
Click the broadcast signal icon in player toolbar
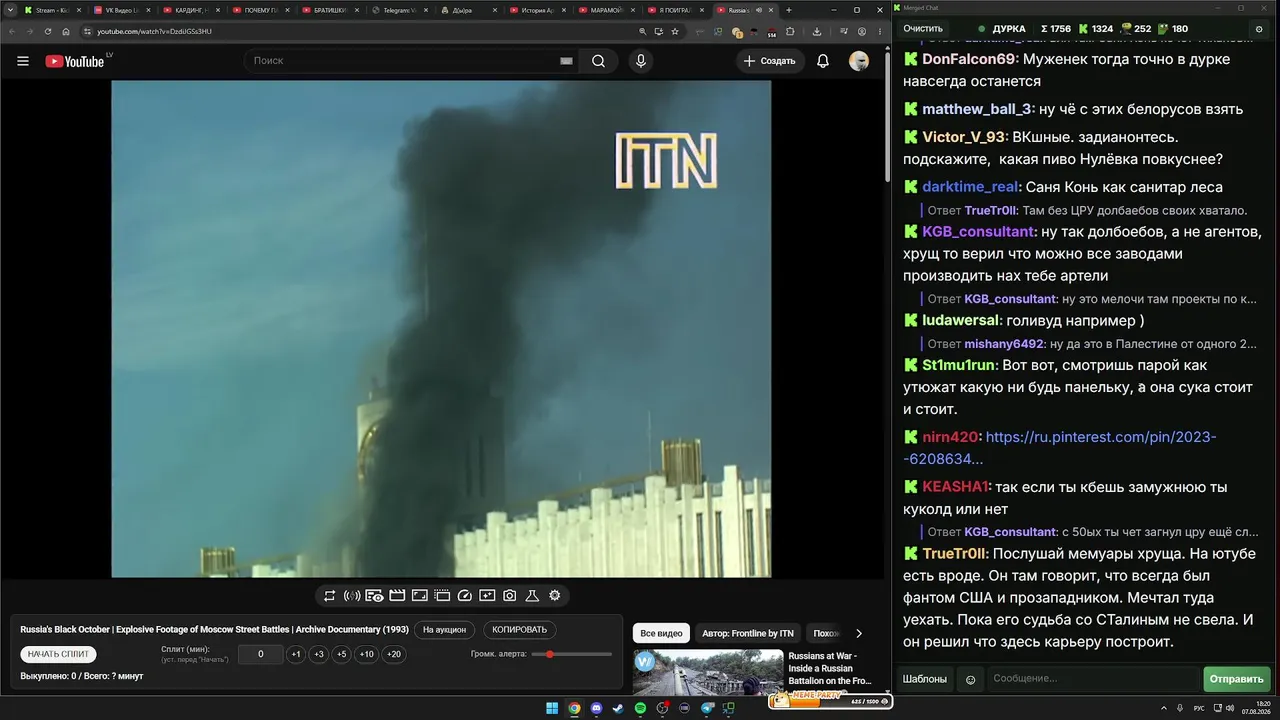pyautogui.click(x=352, y=596)
